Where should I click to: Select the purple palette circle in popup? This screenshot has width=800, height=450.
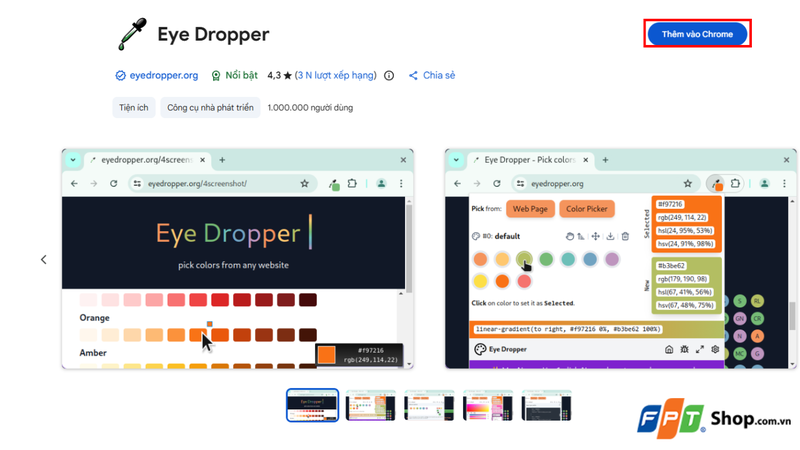click(612, 259)
